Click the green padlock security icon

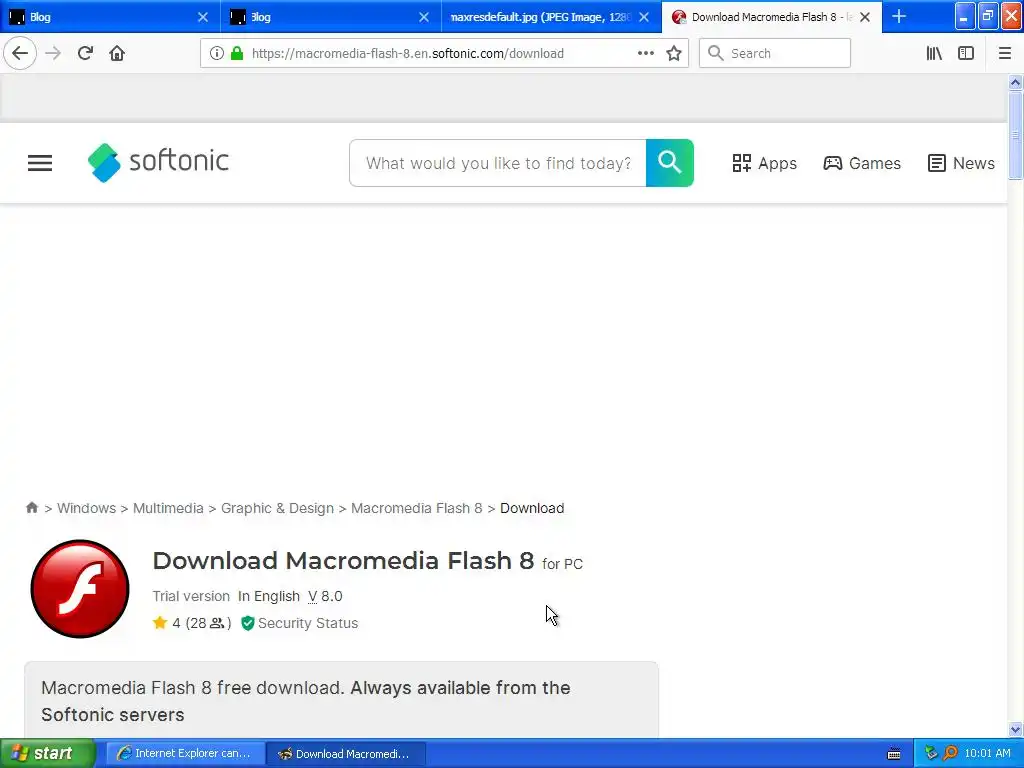(x=237, y=54)
